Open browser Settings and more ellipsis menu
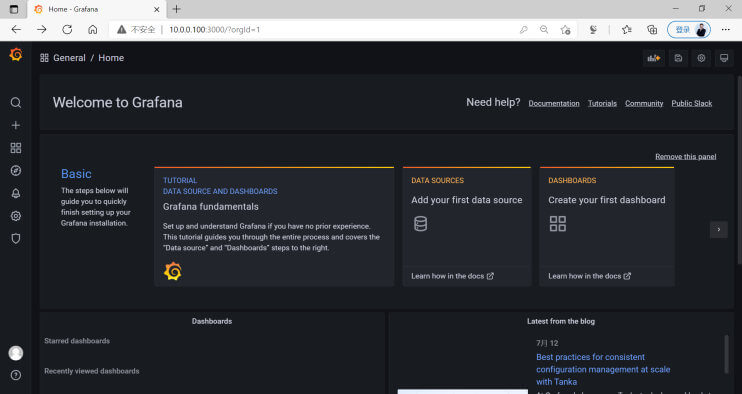 tap(725, 30)
